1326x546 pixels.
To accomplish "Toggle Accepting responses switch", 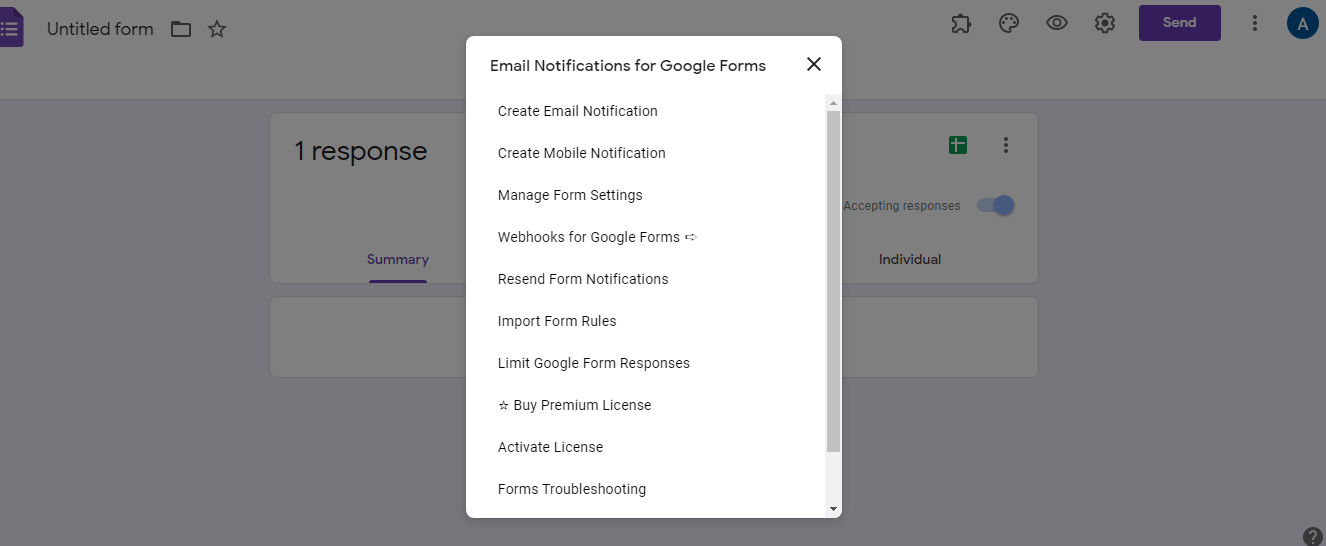I will coord(995,205).
